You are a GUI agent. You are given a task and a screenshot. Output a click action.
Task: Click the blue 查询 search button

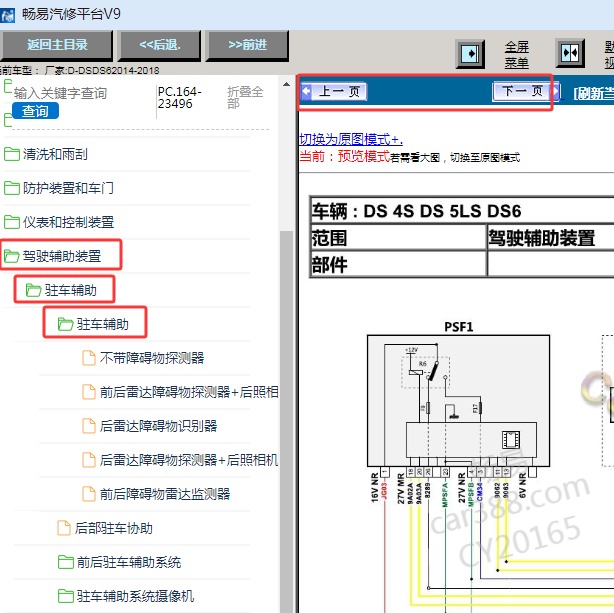tap(35, 111)
